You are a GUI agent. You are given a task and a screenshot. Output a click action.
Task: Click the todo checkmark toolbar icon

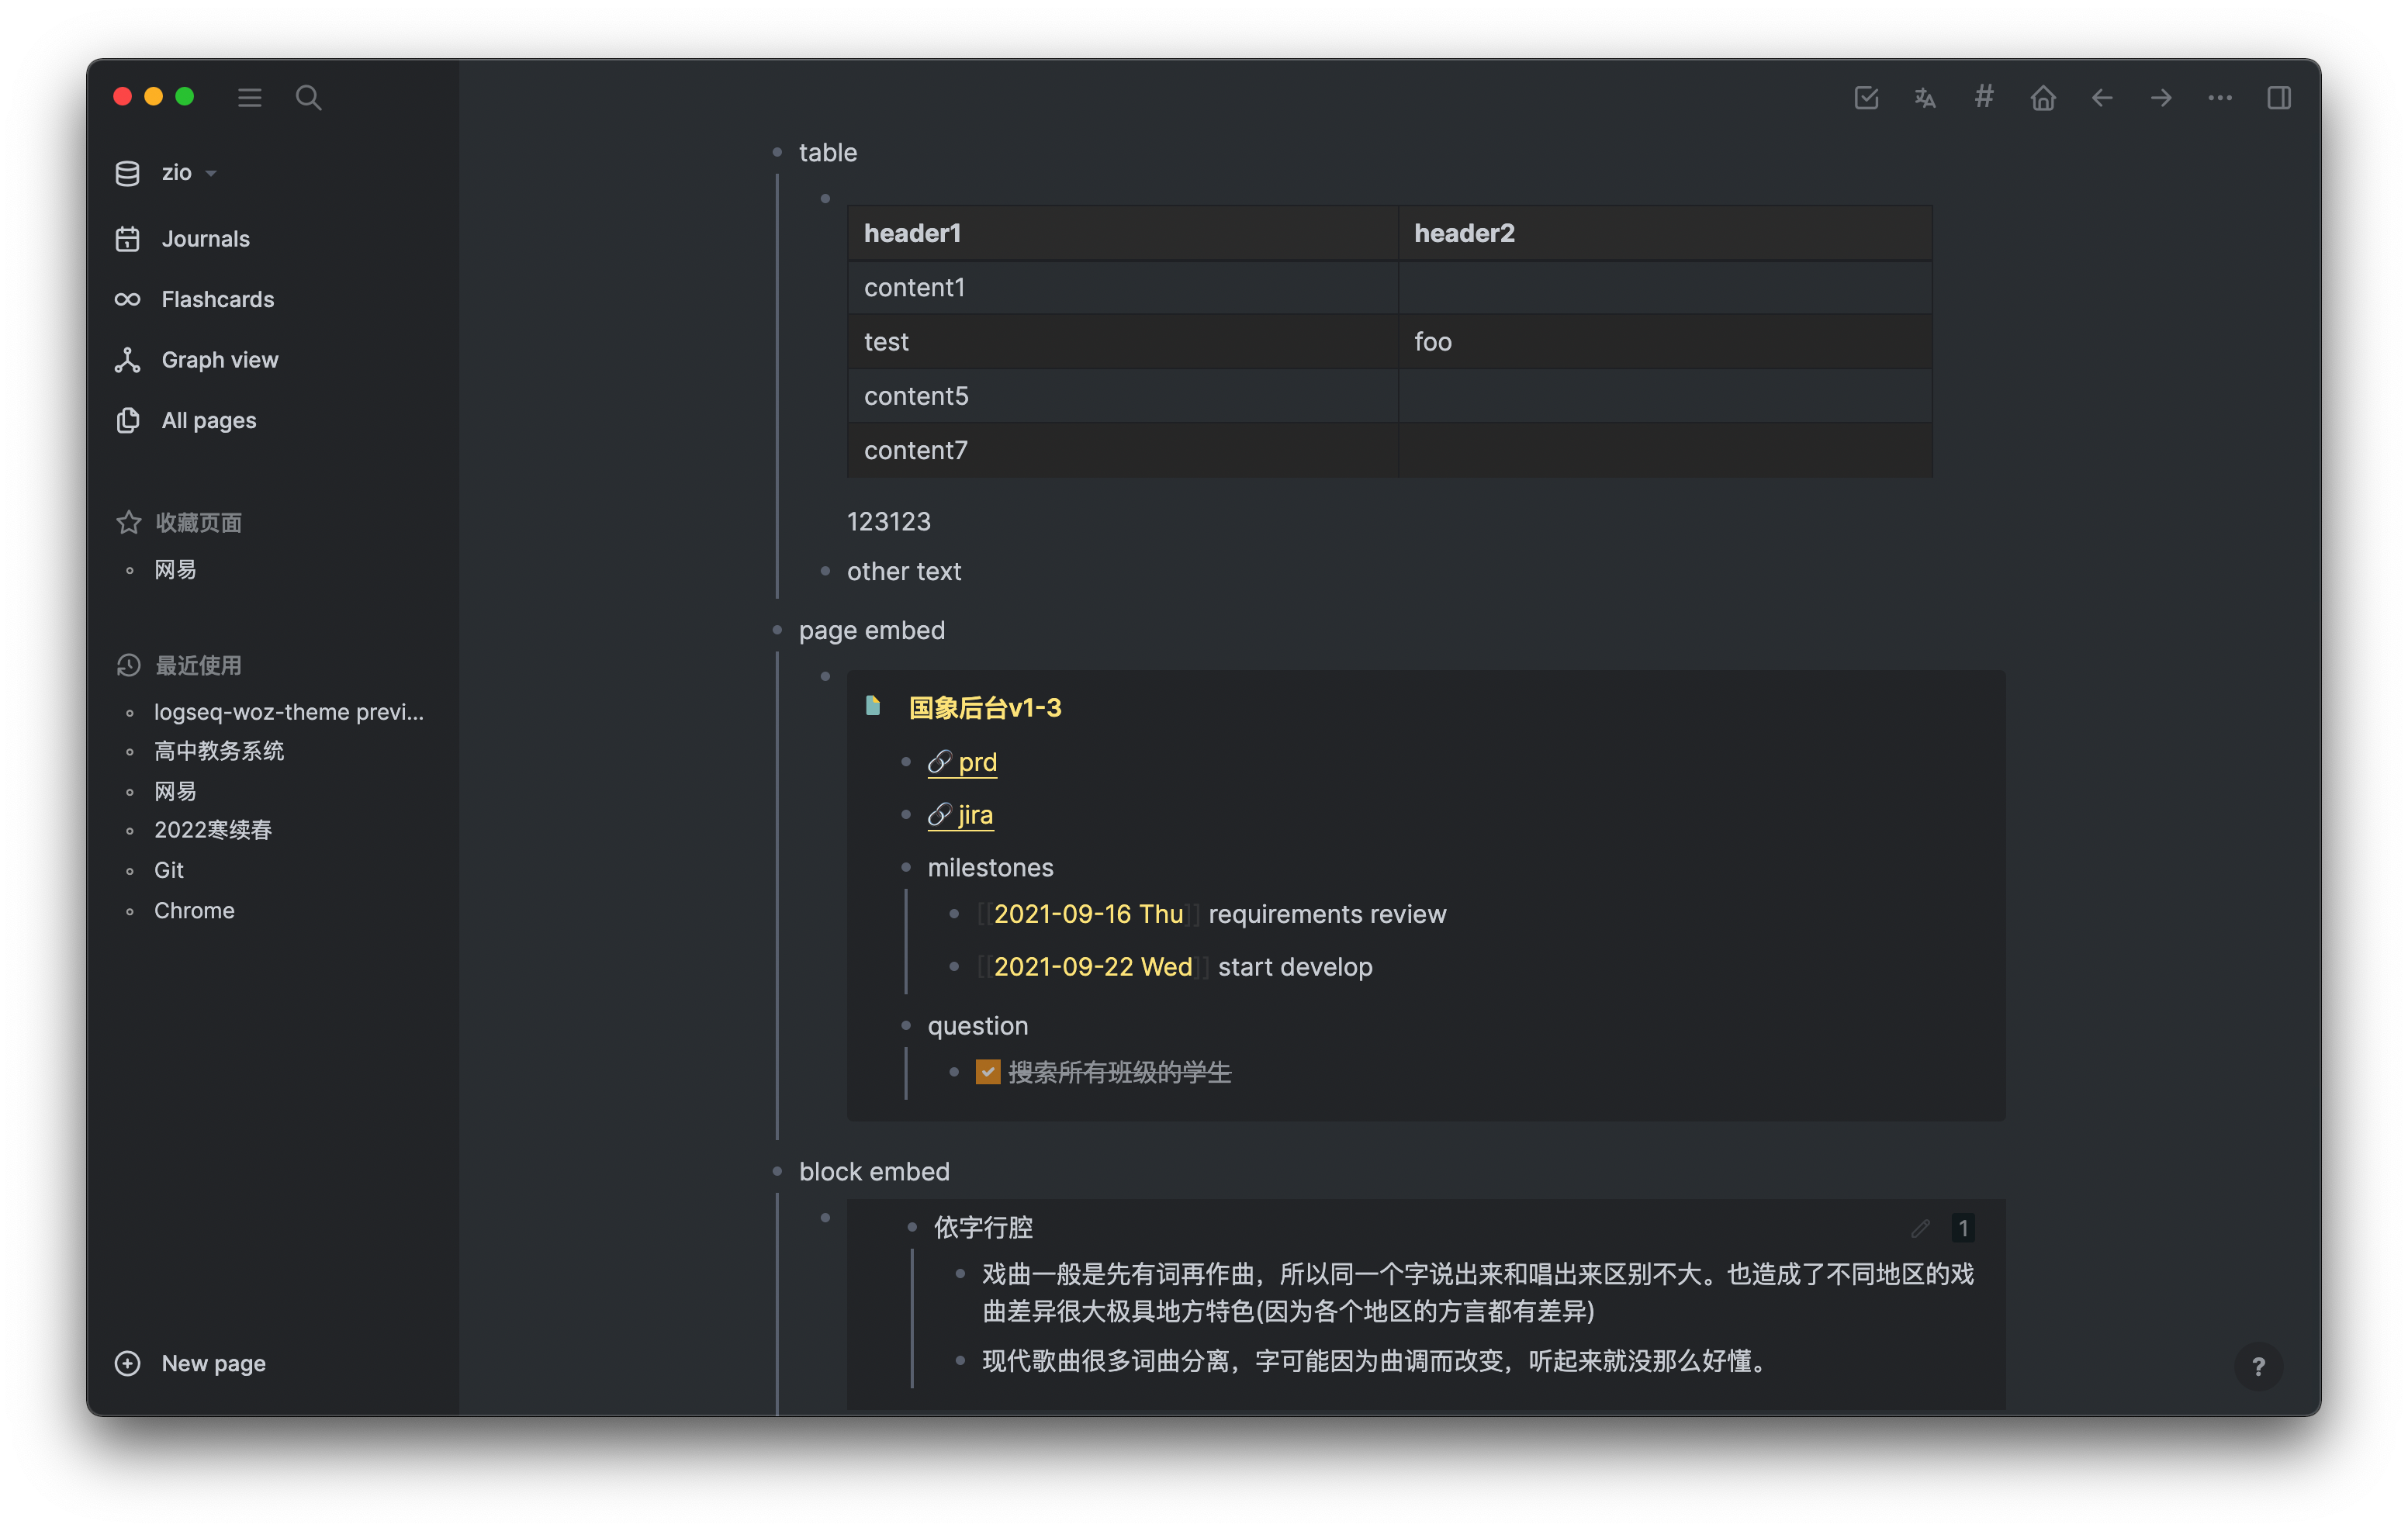(x=1866, y=97)
